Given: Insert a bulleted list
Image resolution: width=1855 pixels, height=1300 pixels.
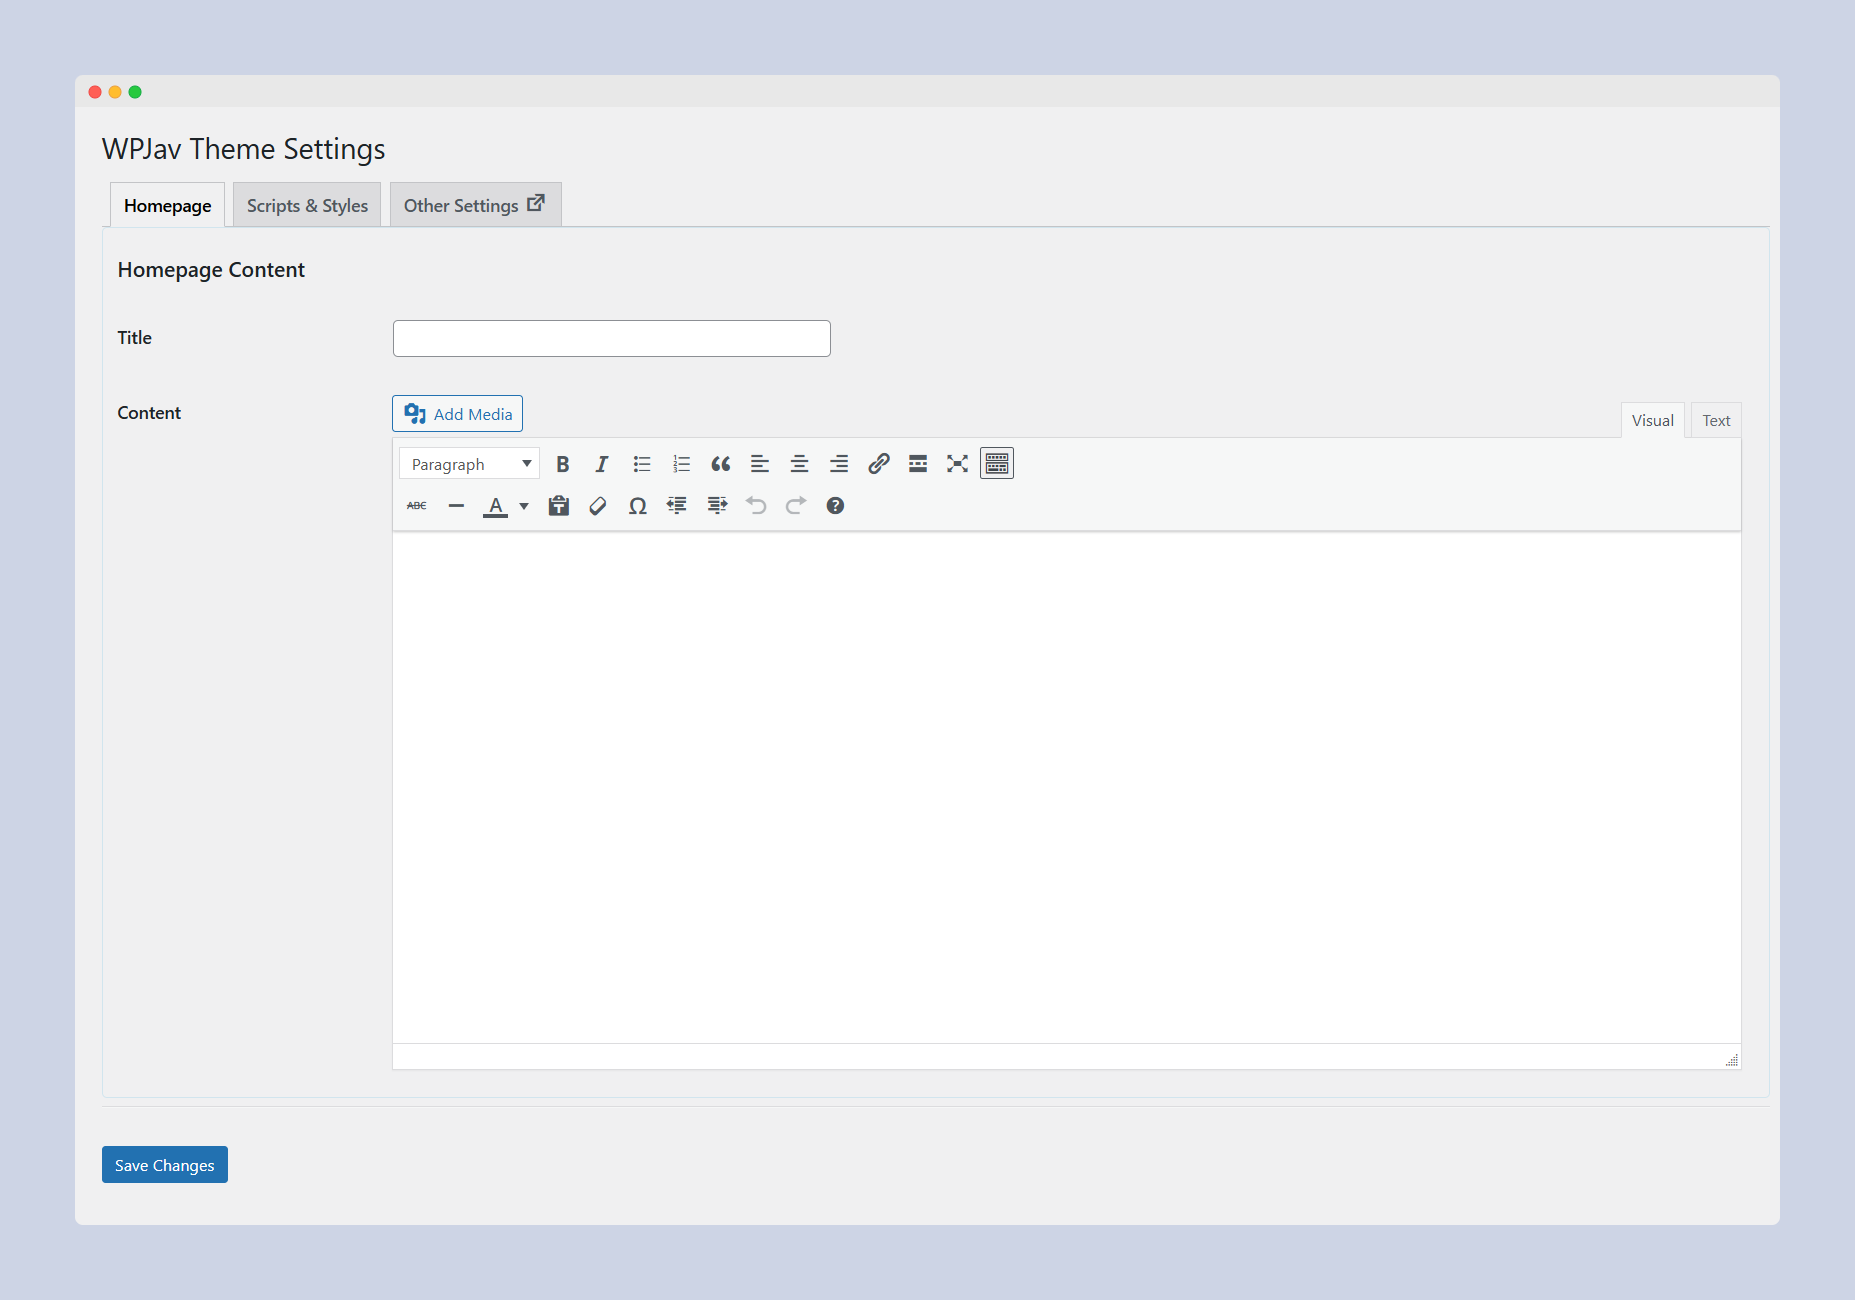Looking at the screenshot, I should [x=642, y=464].
